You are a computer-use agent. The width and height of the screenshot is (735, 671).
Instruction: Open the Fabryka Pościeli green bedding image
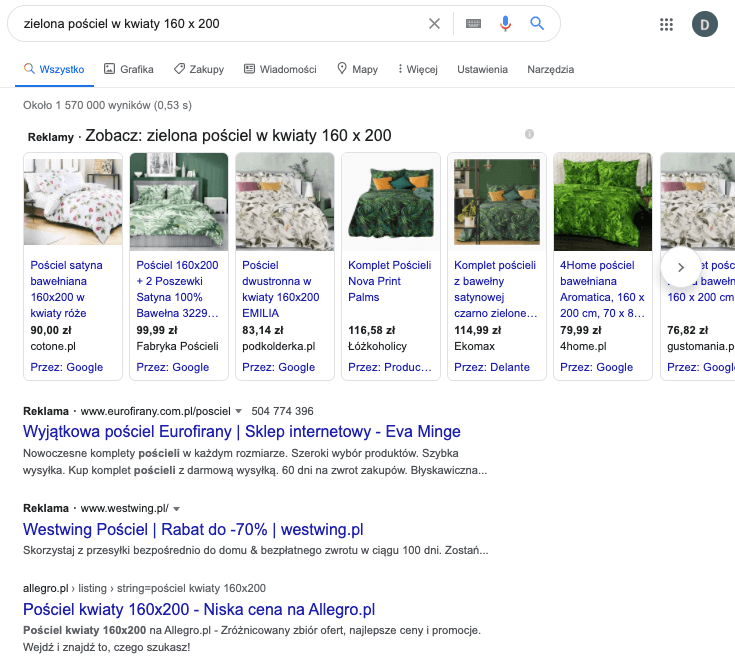coord(179,202)
